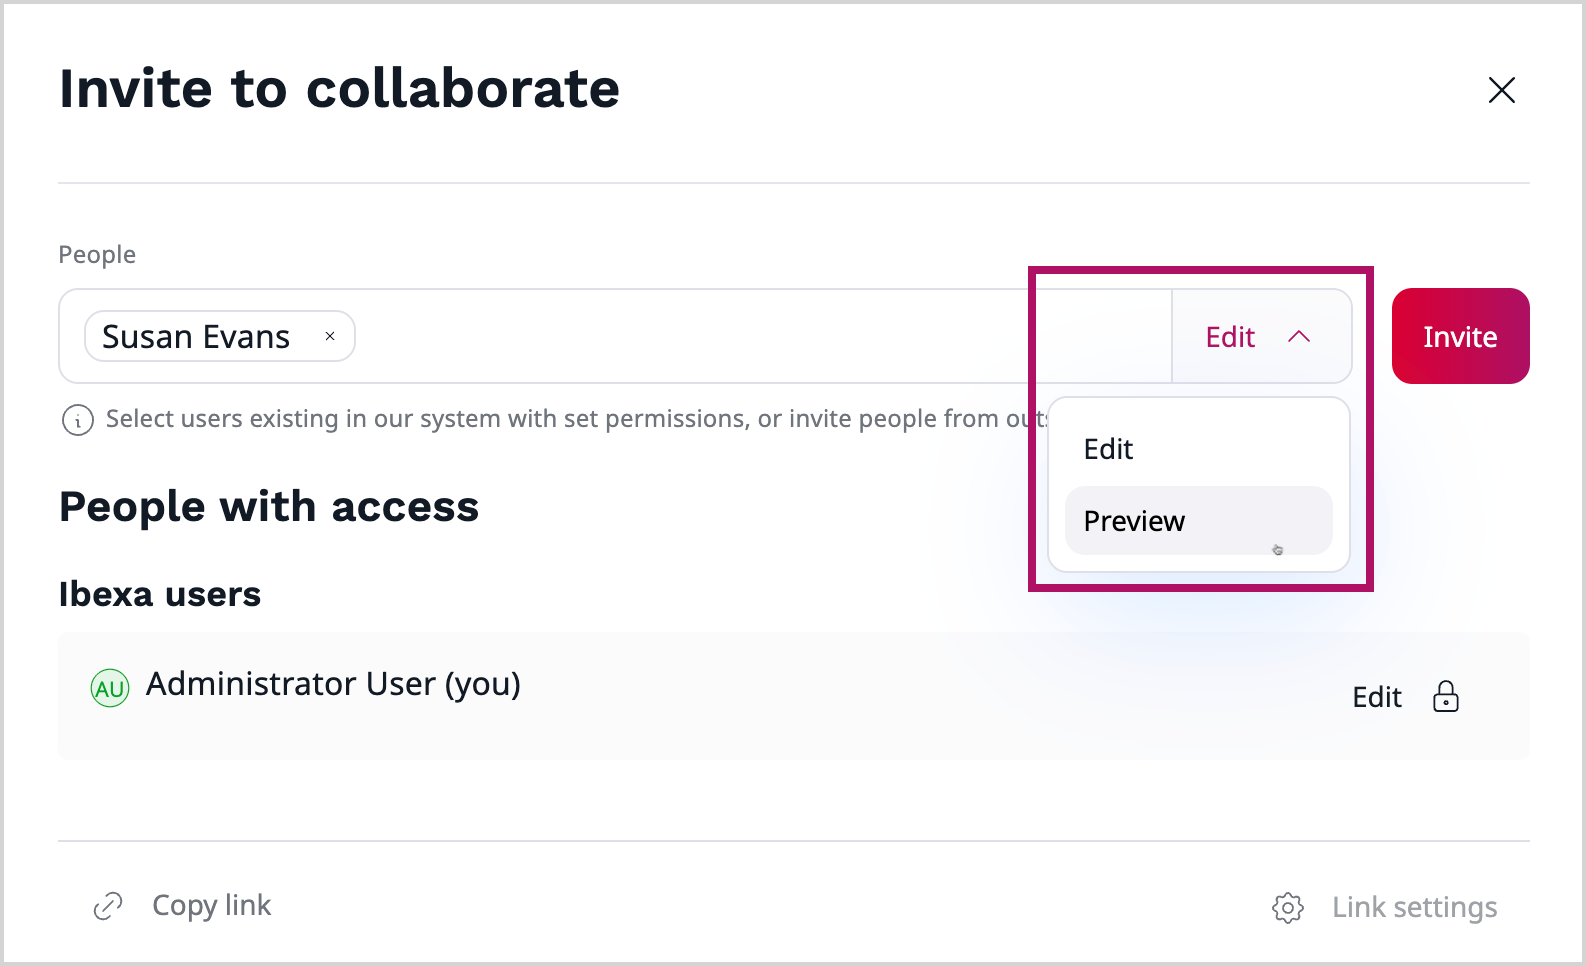Click the green AU avatar badge
Screen dimensions: 1586x966
click(110, 687)
